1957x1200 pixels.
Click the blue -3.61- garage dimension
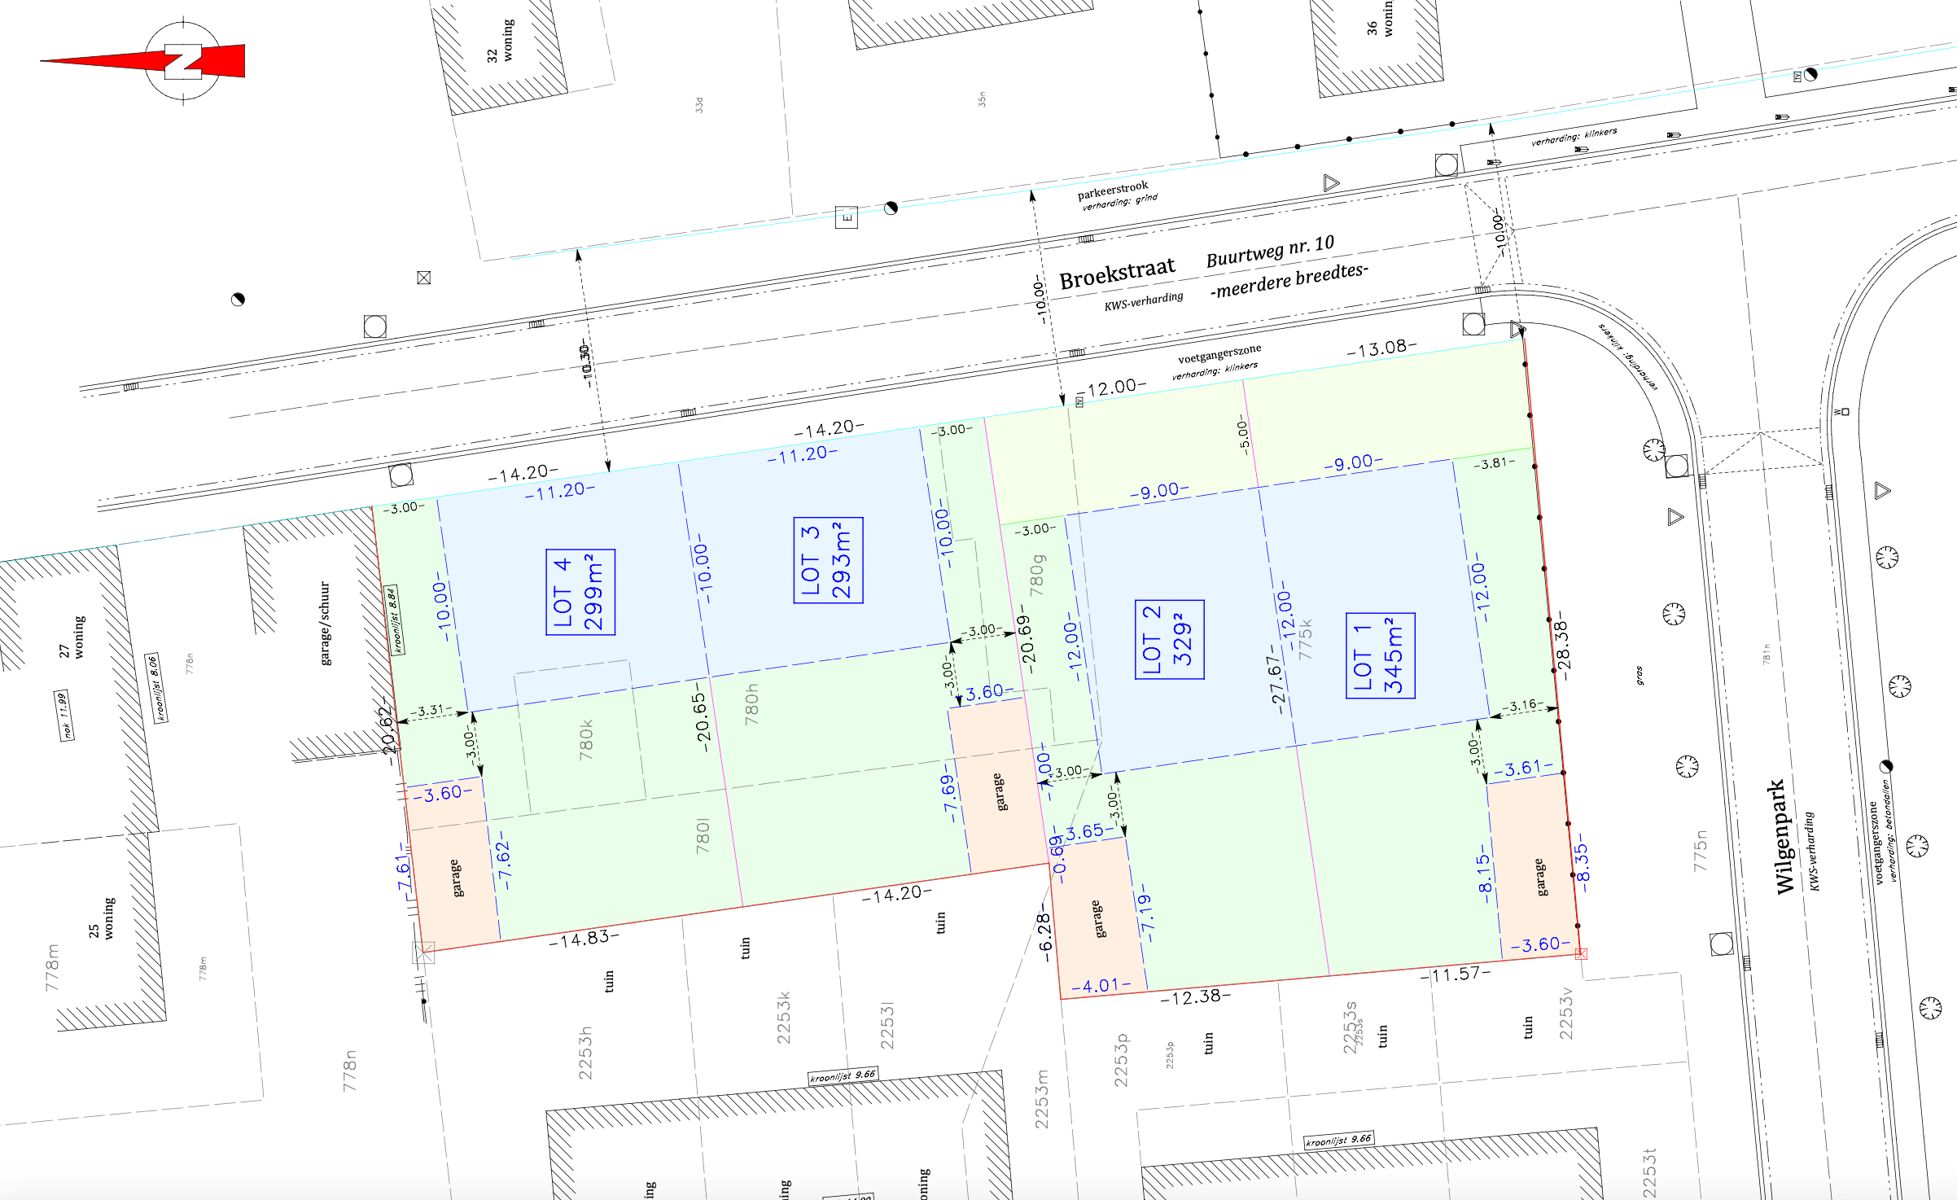tap(1524, 768)
